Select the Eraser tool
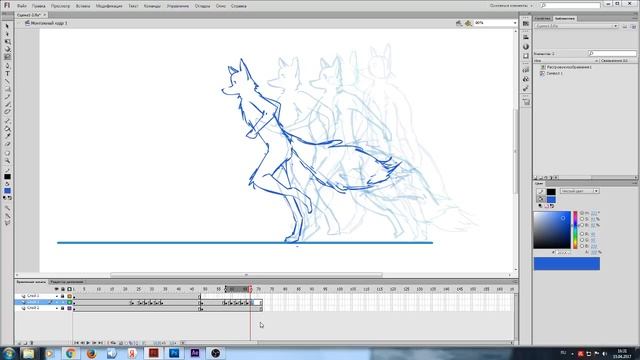640x360 pixels. coord(7,144)
